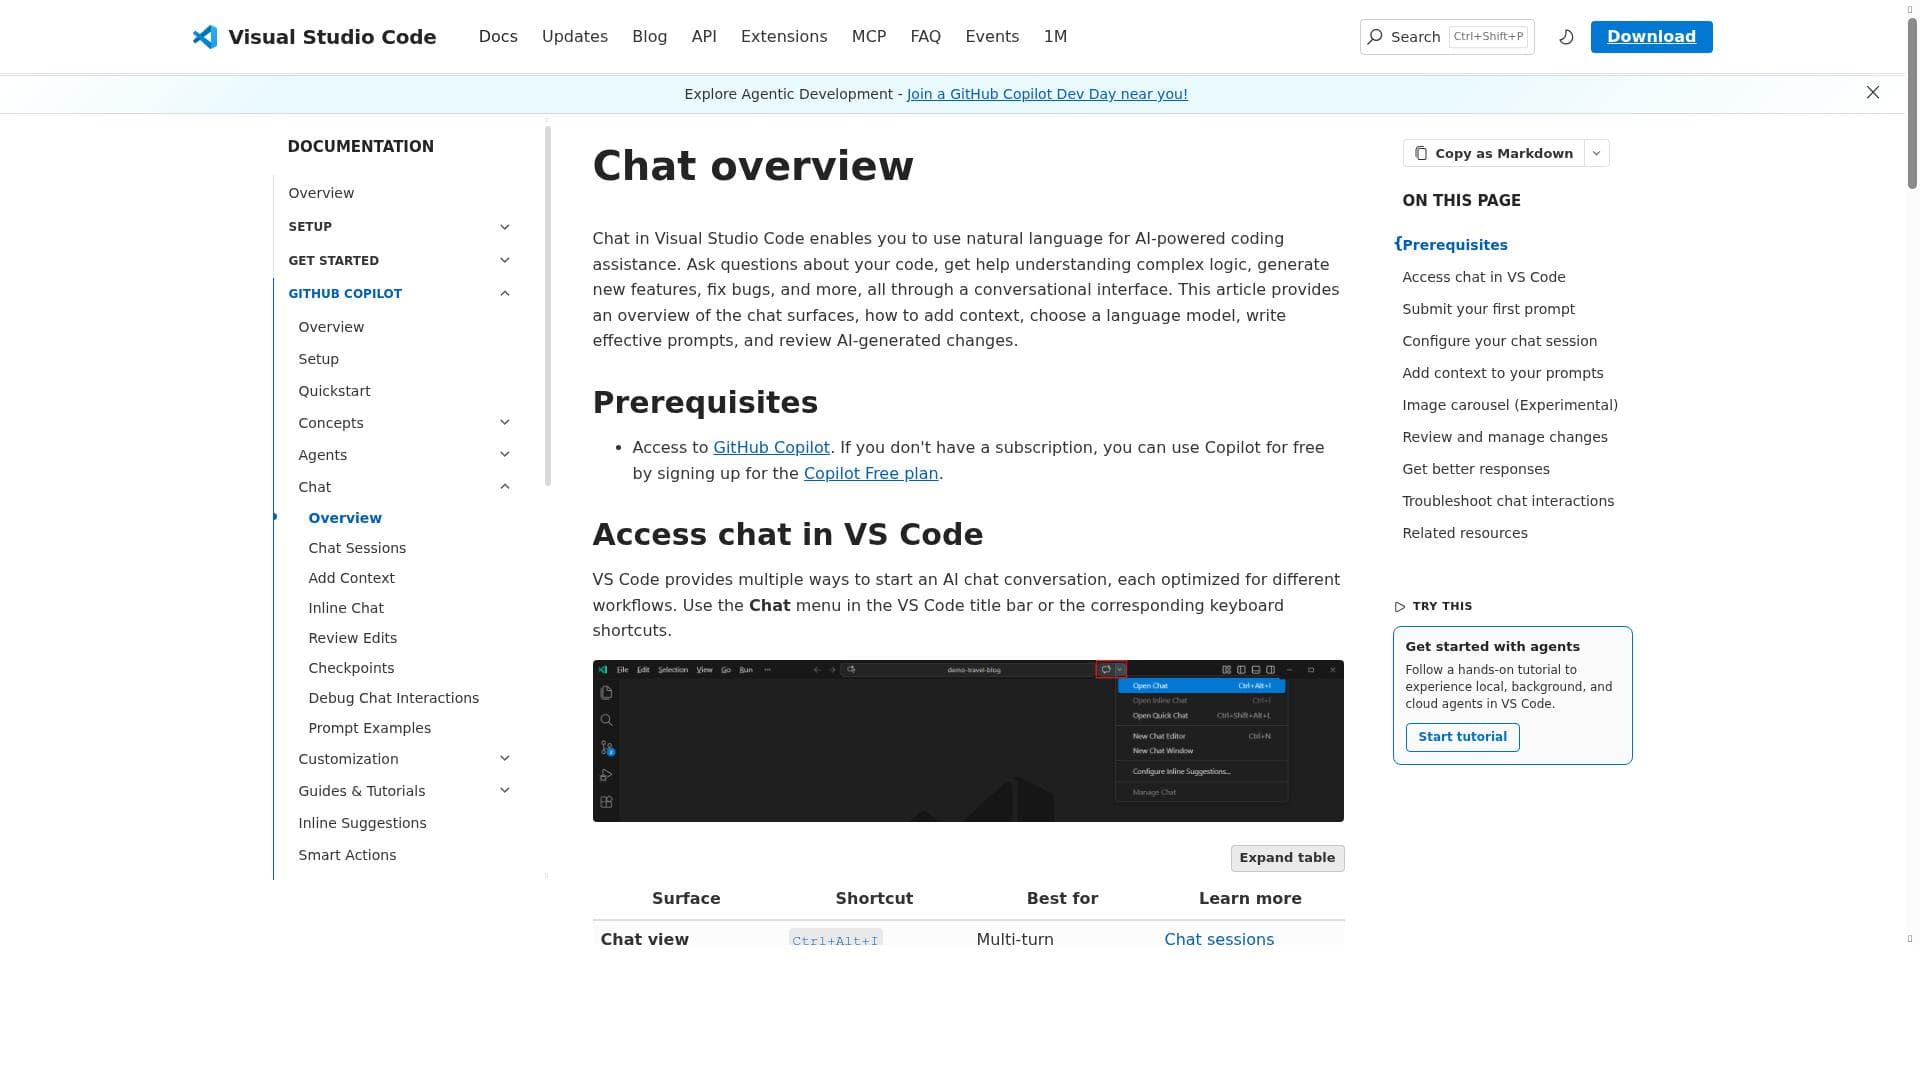Image resolution: width=1920 pixels, height=1080 pixels.
Task: Click the Visual Studio Code logo icon
Action: [205, 37]
